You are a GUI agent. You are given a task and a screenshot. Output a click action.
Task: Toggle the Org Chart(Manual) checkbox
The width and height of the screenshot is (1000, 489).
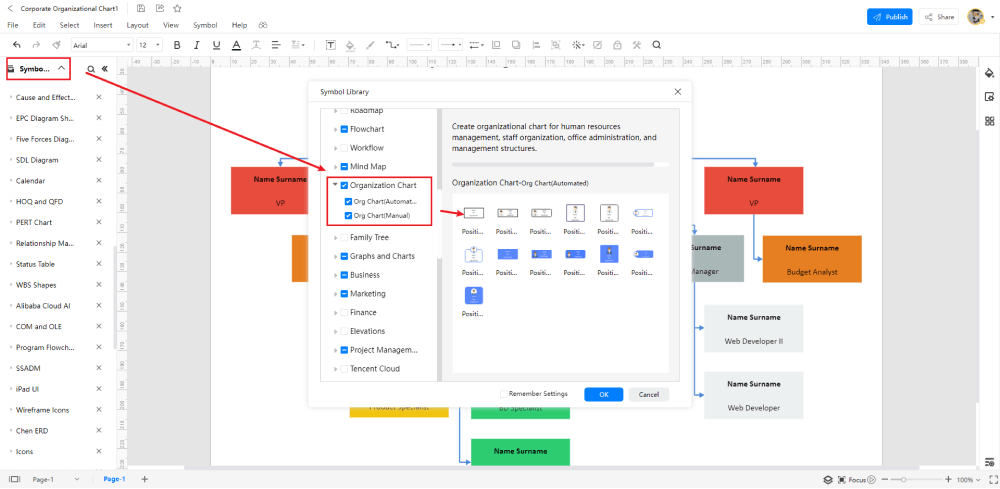pyautogui.click(x=348, y=215)
